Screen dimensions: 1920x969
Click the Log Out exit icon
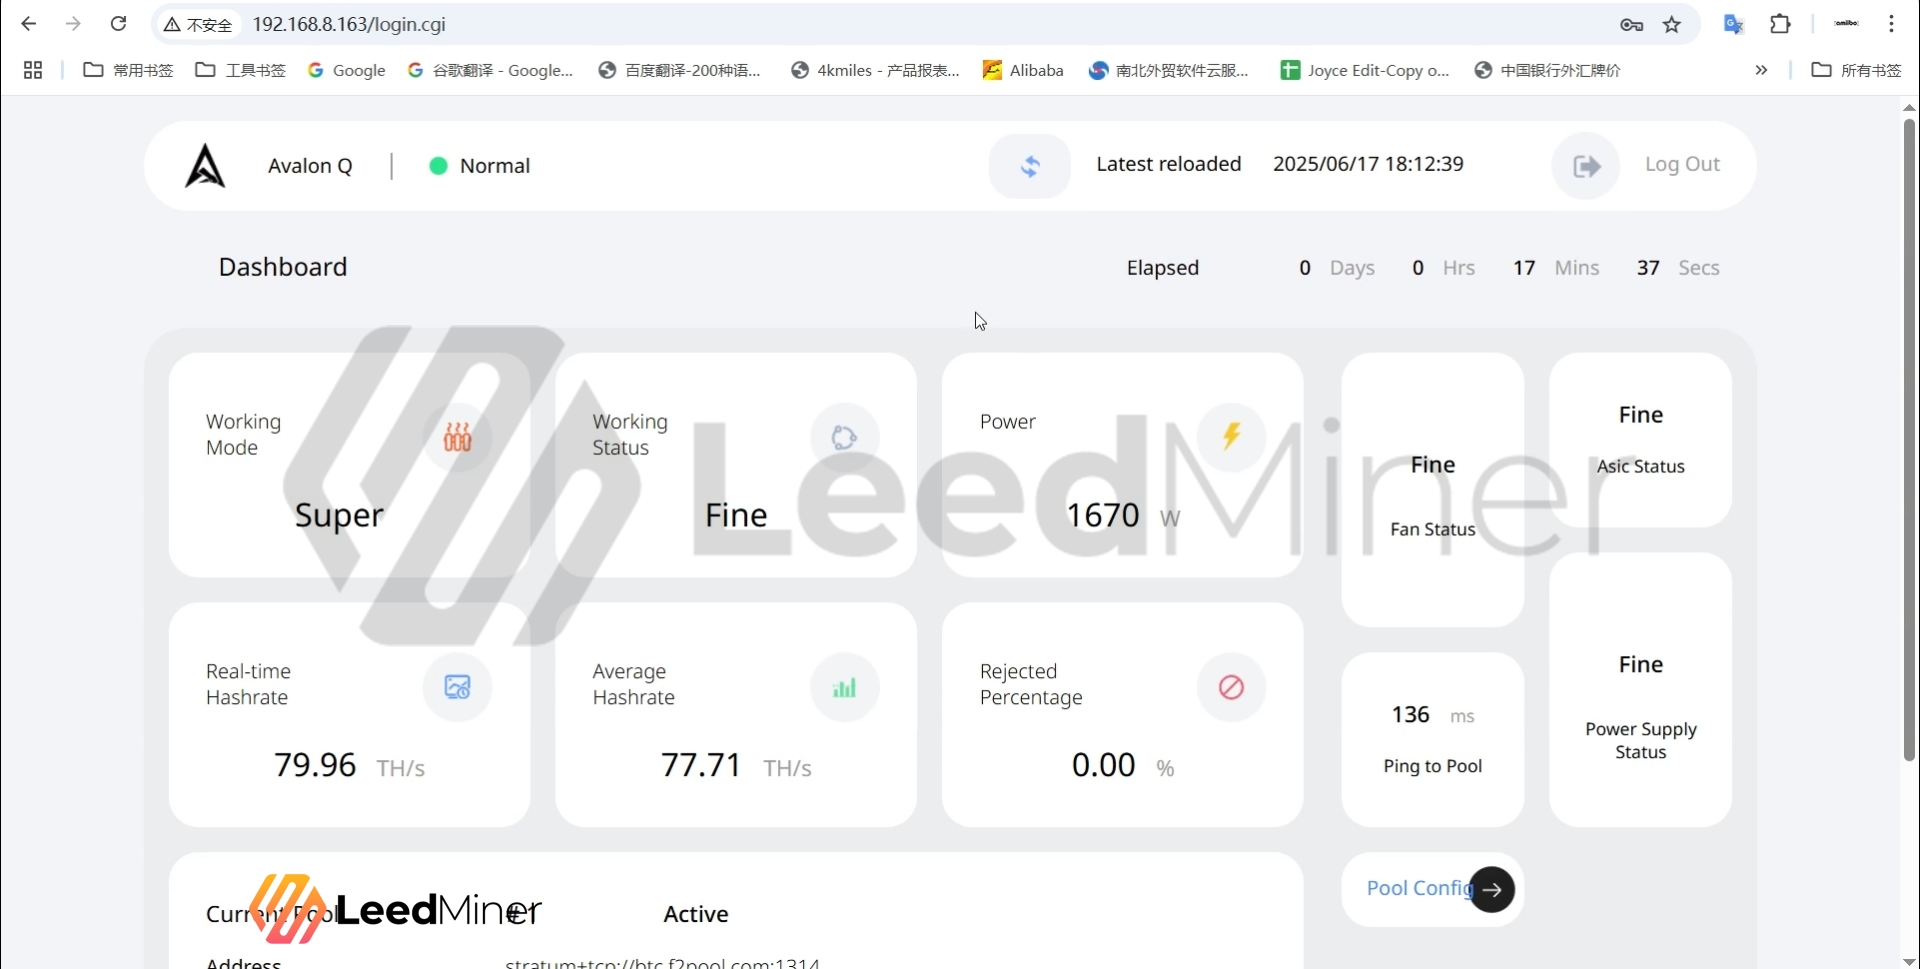click(x=1586, y=166)
